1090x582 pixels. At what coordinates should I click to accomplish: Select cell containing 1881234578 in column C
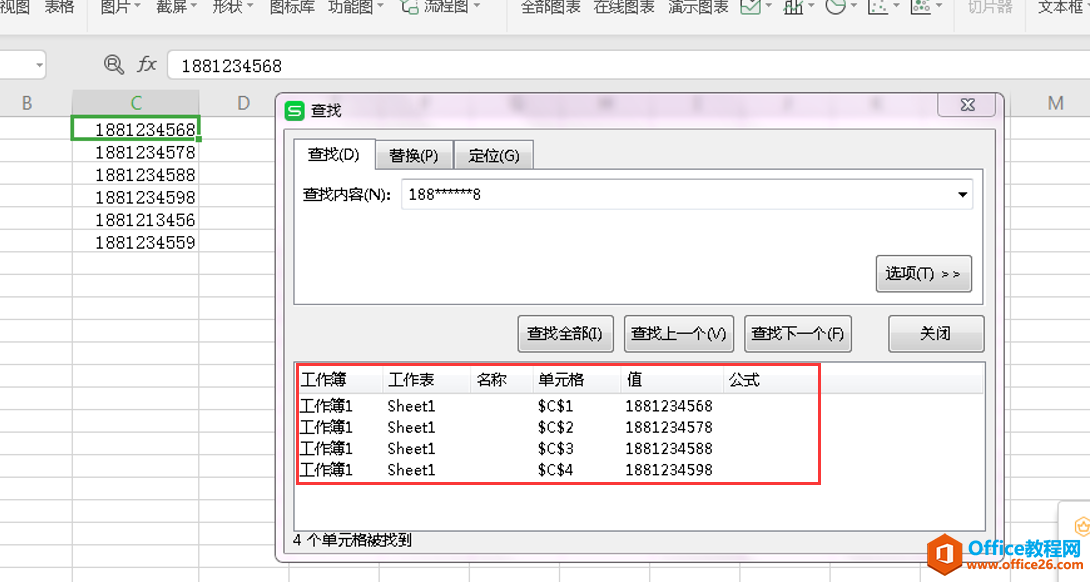[x=136, y=152]
